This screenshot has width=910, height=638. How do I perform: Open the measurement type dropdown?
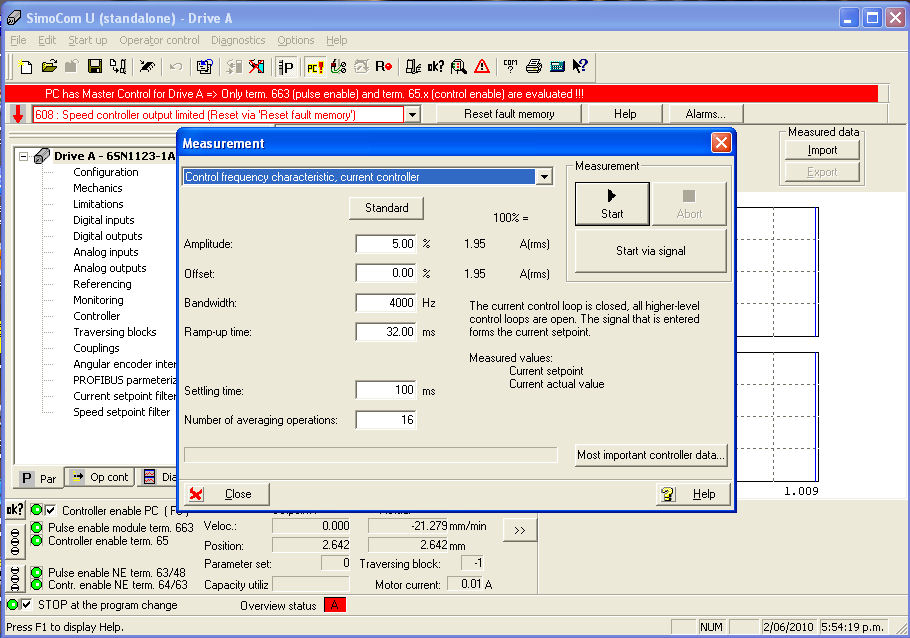(x=544, y=177)
